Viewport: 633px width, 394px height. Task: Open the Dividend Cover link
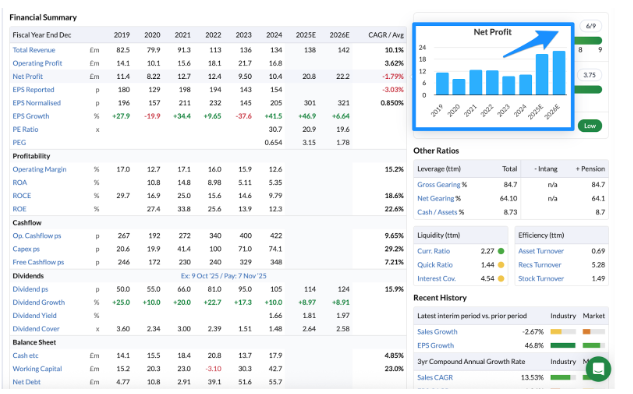(x=36, y=329)
